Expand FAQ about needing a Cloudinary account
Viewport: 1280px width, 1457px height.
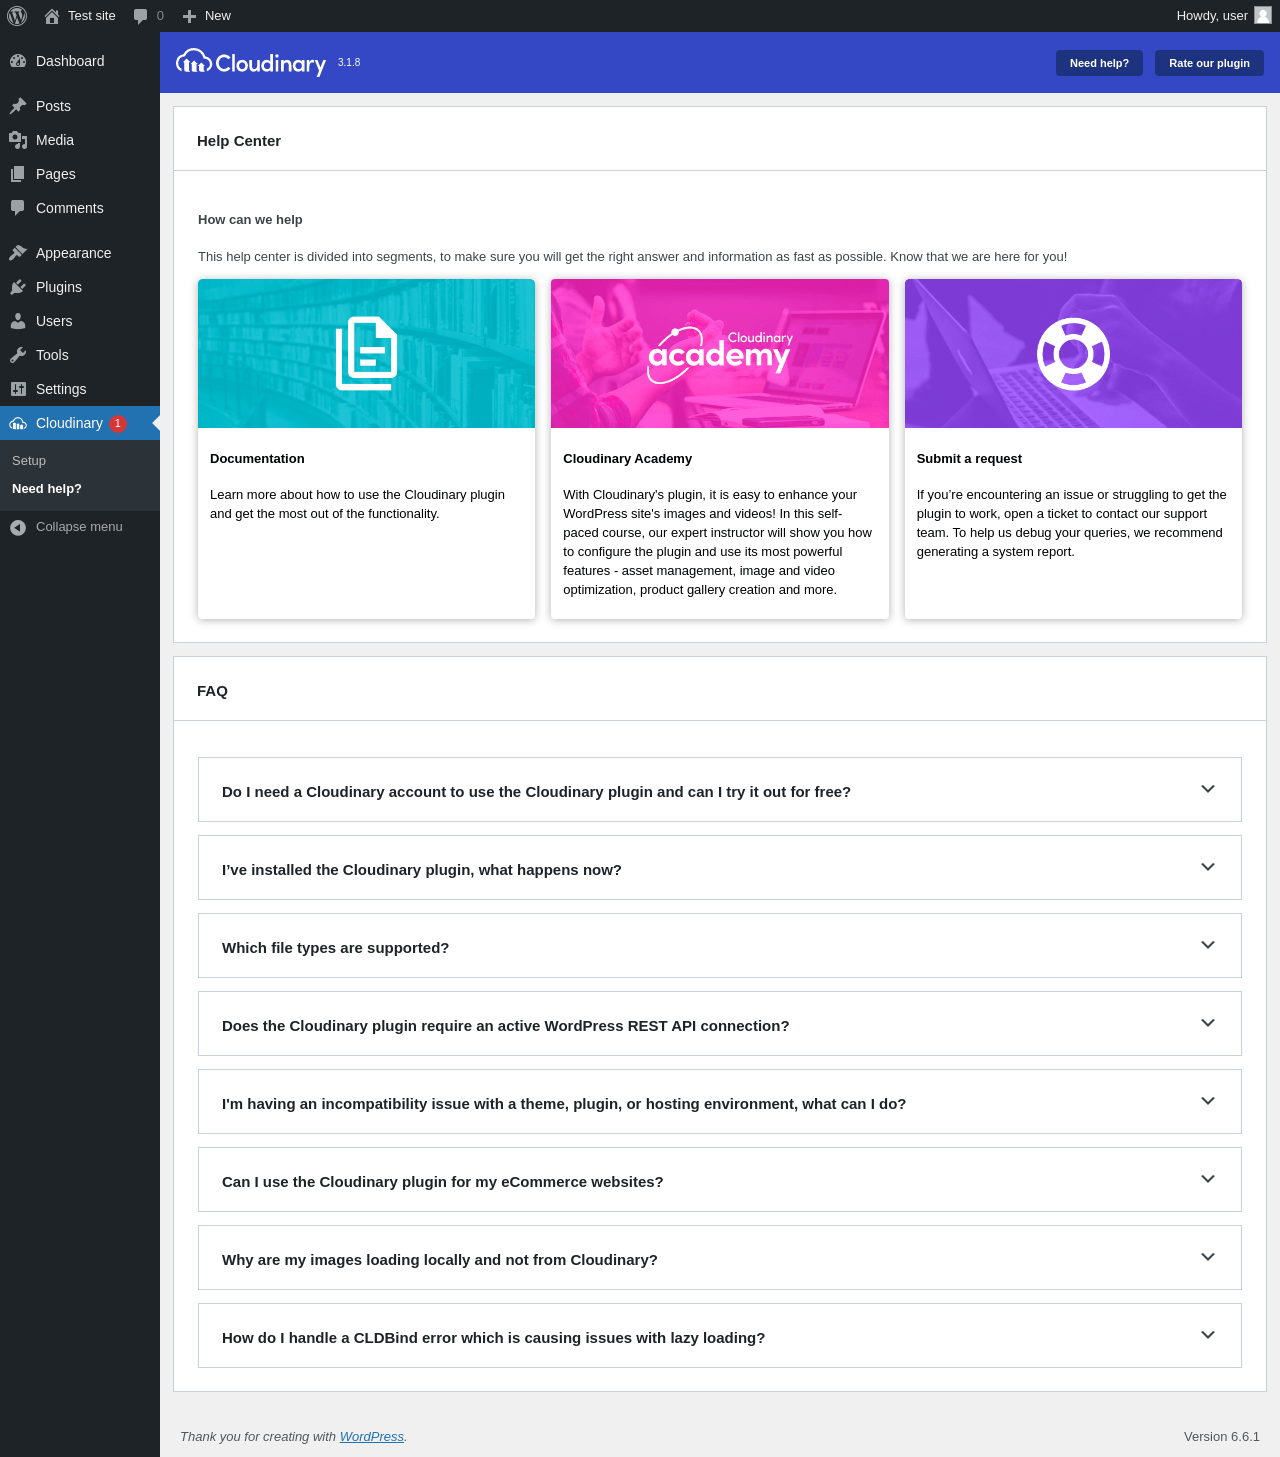click(720, 790)
